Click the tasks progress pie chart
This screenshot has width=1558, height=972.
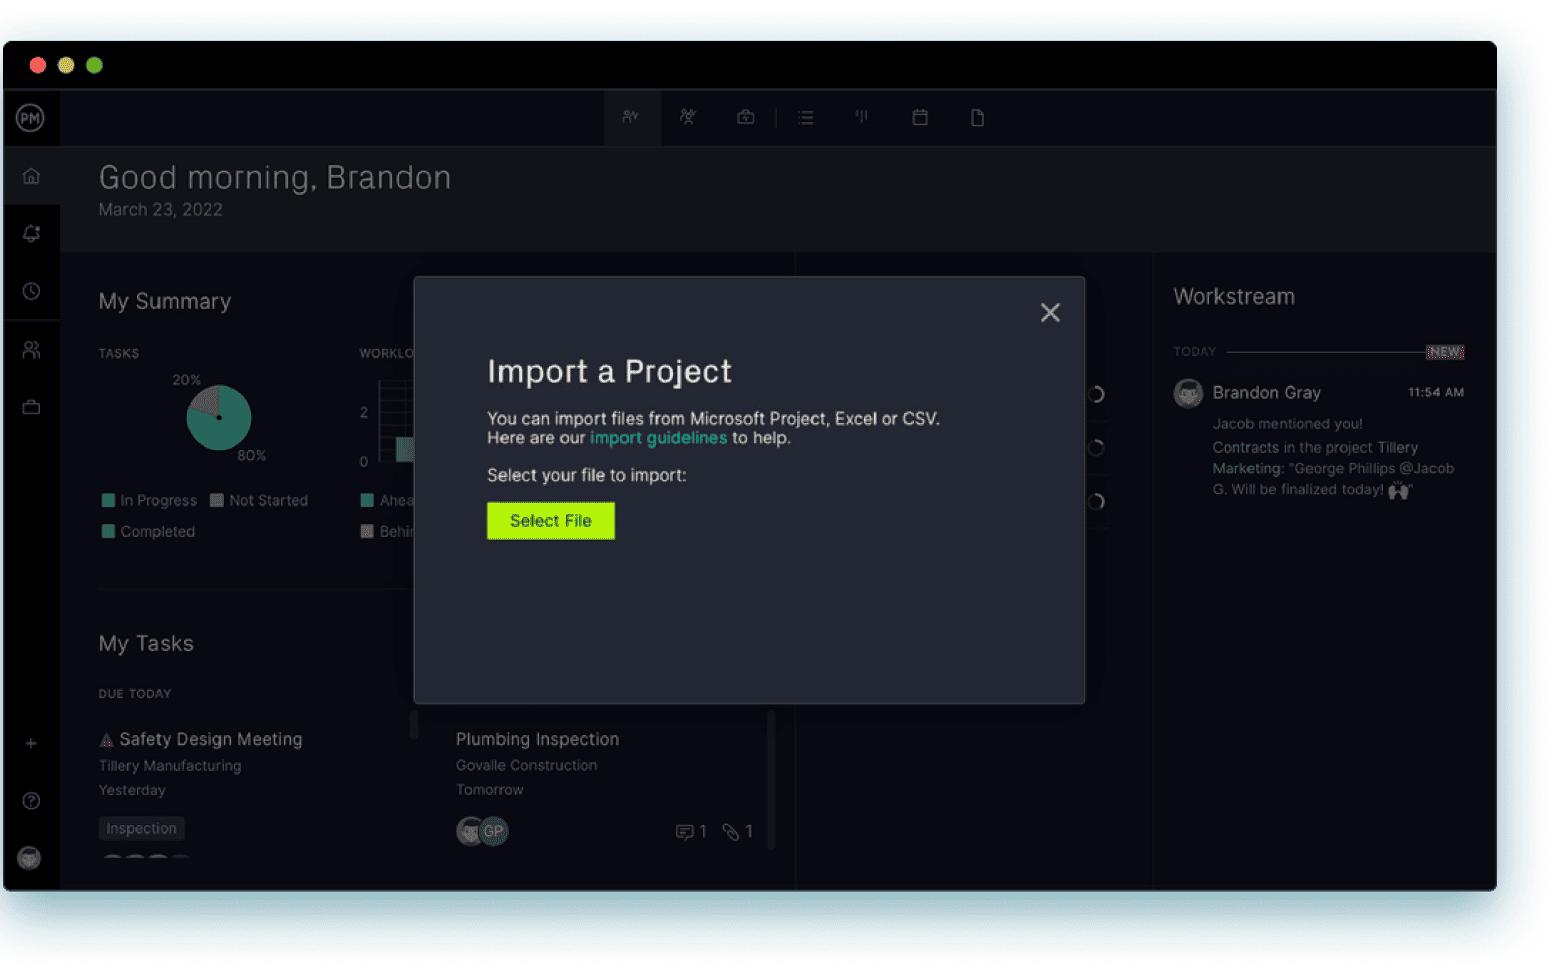218,418
